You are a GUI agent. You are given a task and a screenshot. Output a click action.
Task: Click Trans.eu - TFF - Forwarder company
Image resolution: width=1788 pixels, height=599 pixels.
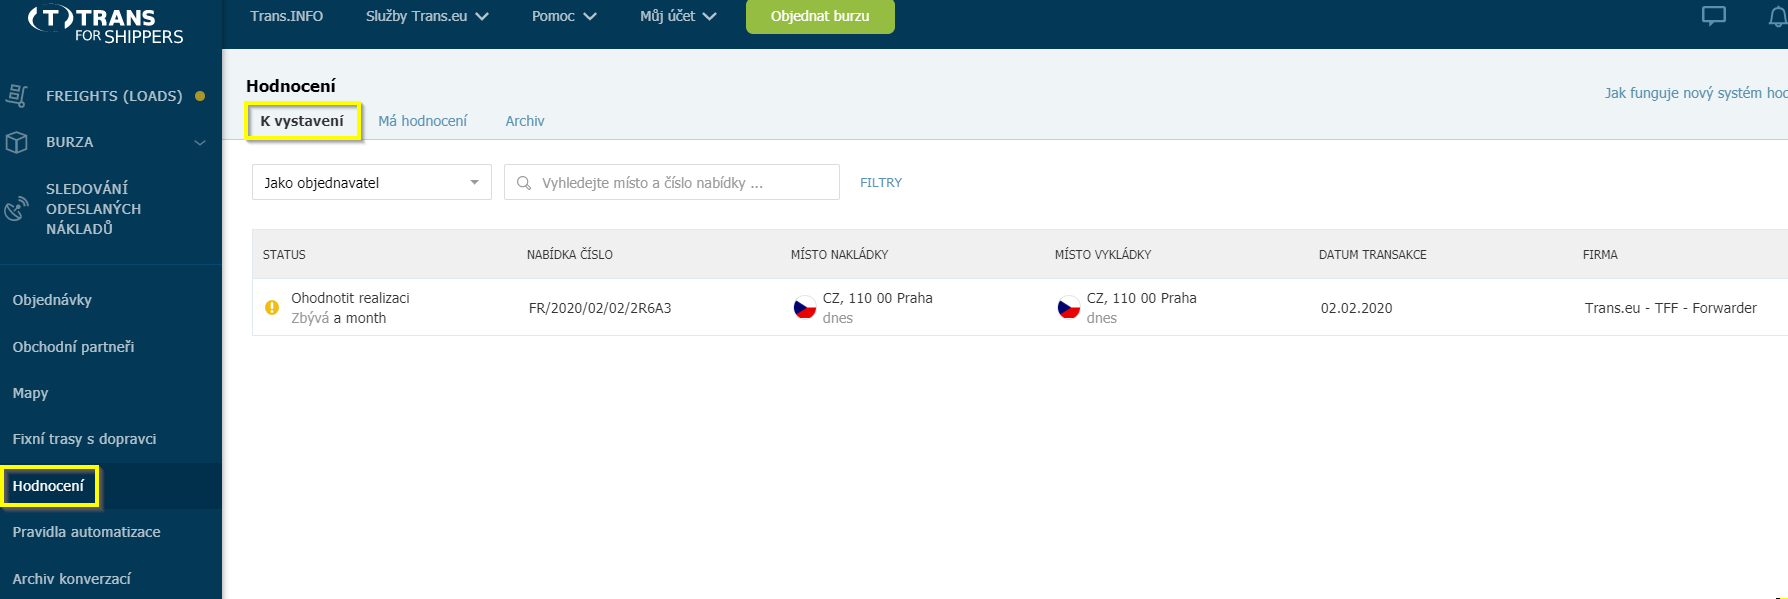coord(1670,308)
